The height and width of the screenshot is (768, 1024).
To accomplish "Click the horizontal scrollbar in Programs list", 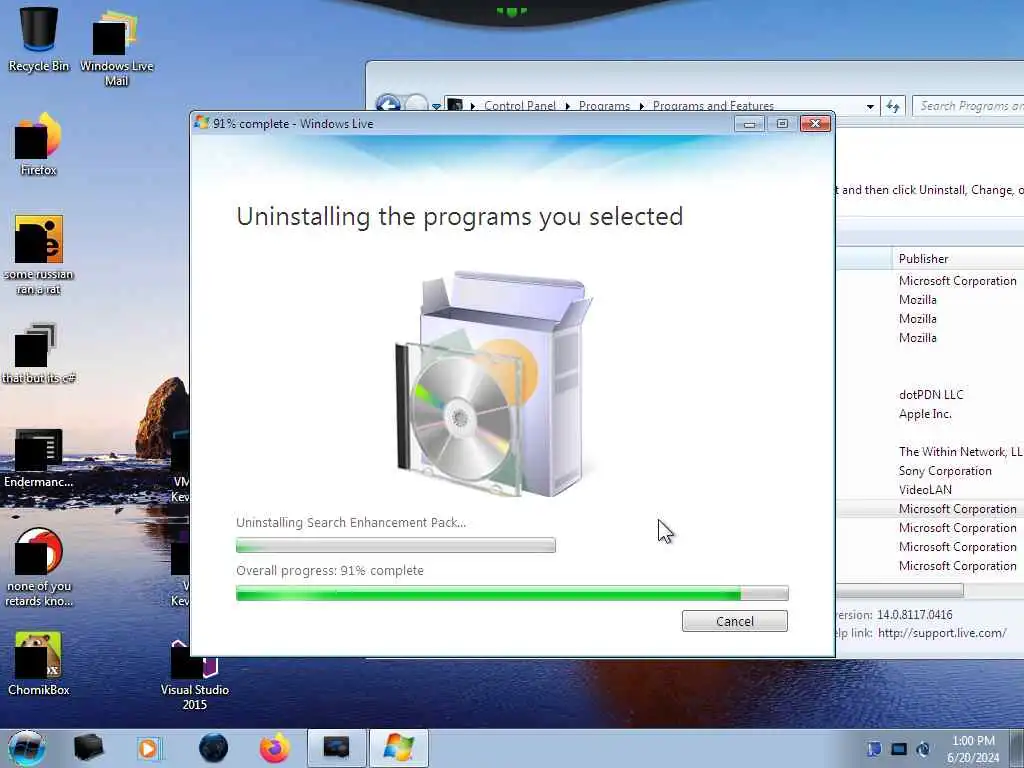I will click(x=900, y=590).
